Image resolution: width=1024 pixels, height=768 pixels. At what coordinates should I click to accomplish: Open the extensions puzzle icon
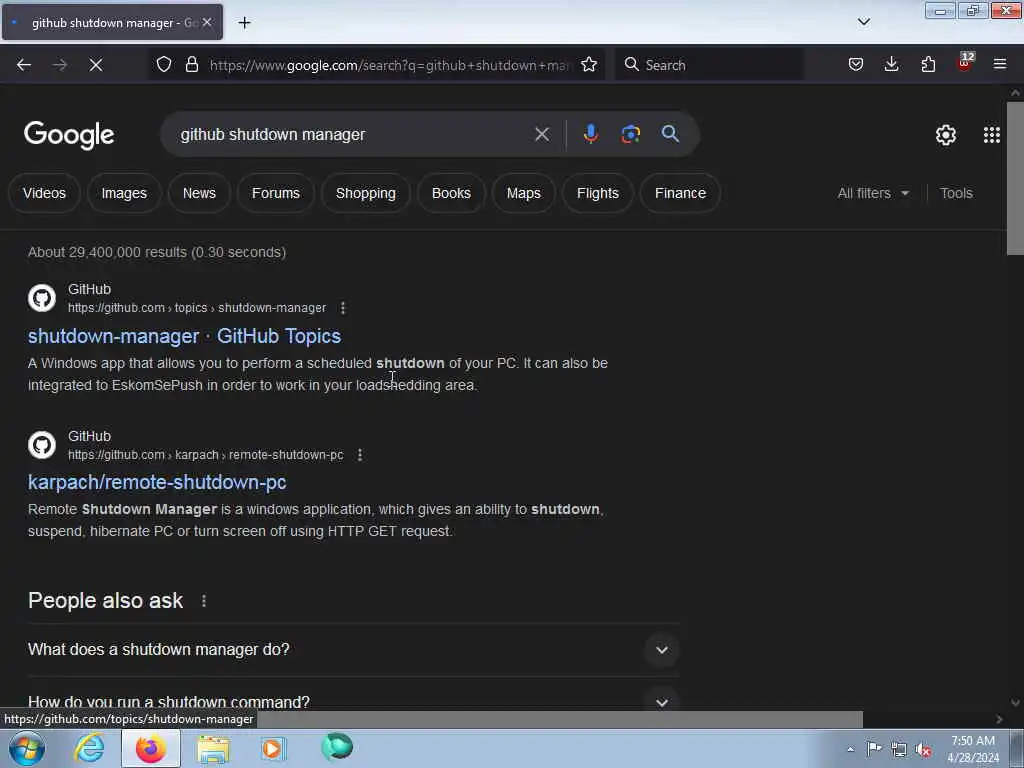[x=928, y=64]
